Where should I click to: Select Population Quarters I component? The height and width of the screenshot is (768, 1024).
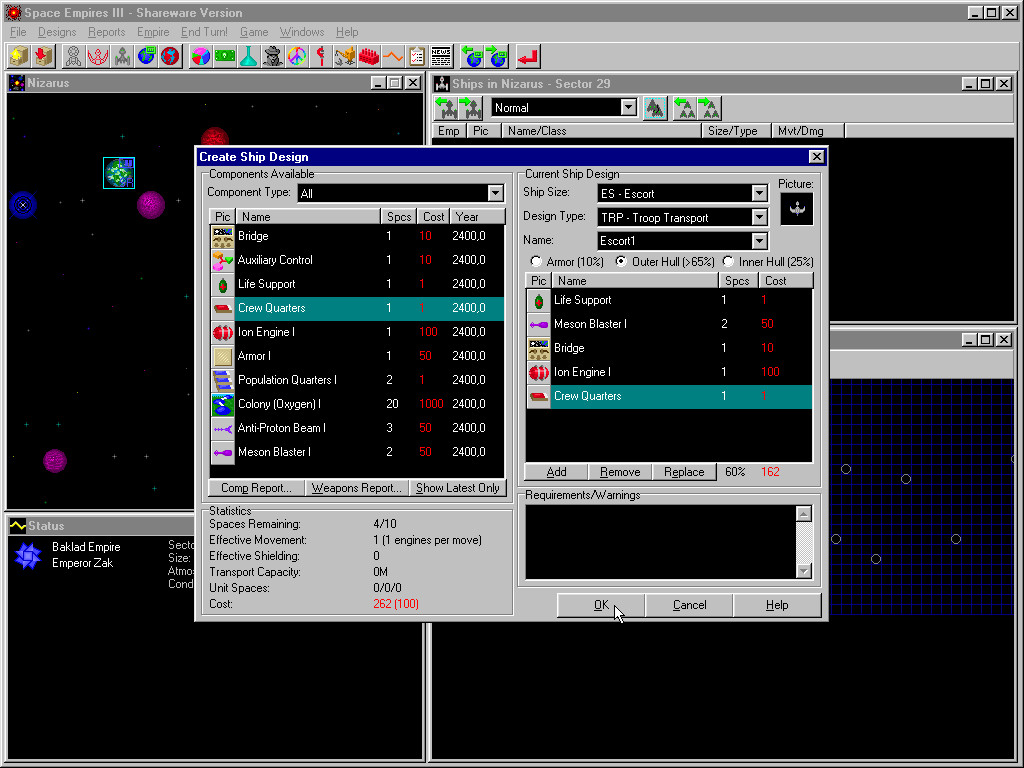[x=357, y=380]
